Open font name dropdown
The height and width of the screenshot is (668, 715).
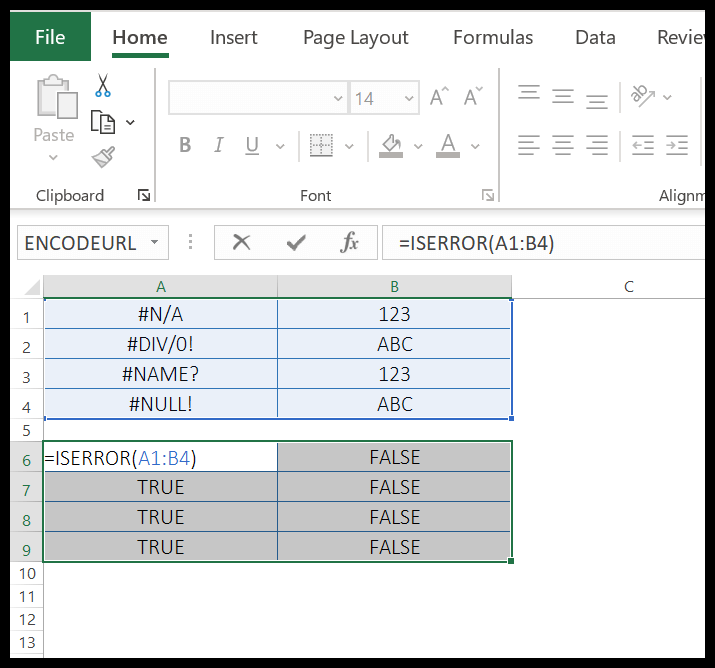pyautogui.click(x=338, y=98)
